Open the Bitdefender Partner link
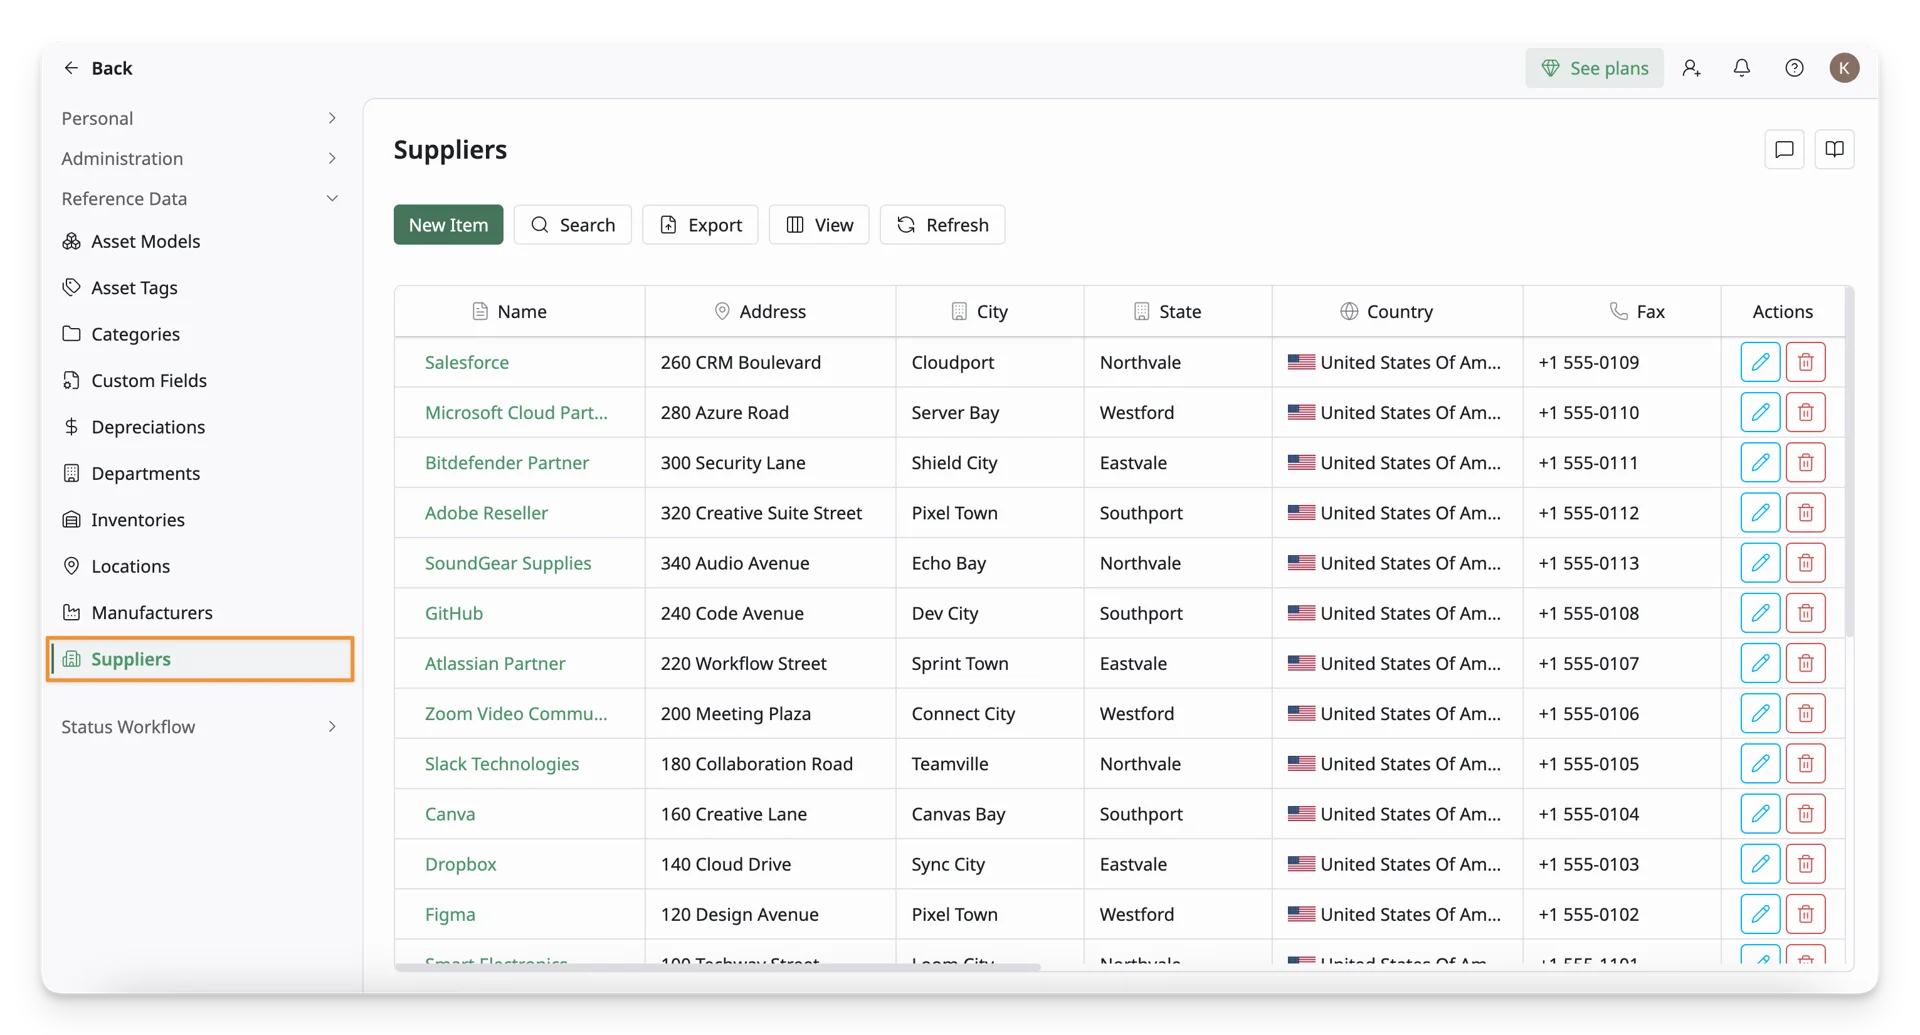Image resolution: width=1920 pixels, height=1035 pixels. tap(506, 462)
